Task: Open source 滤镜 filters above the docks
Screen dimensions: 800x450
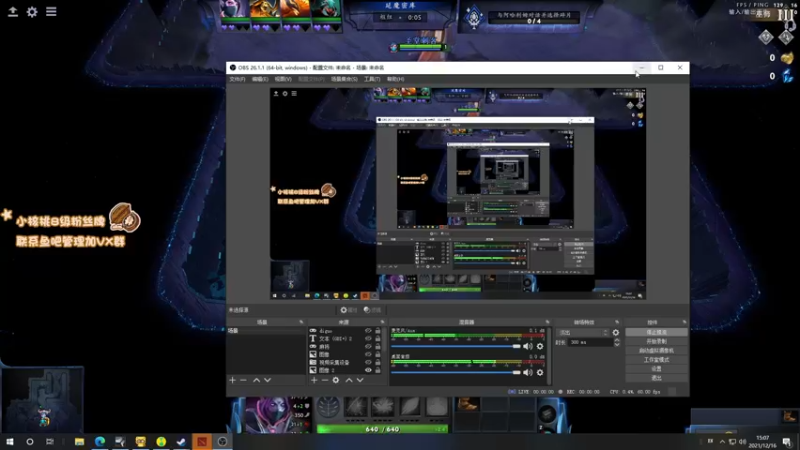Action: tap(372, 310)
